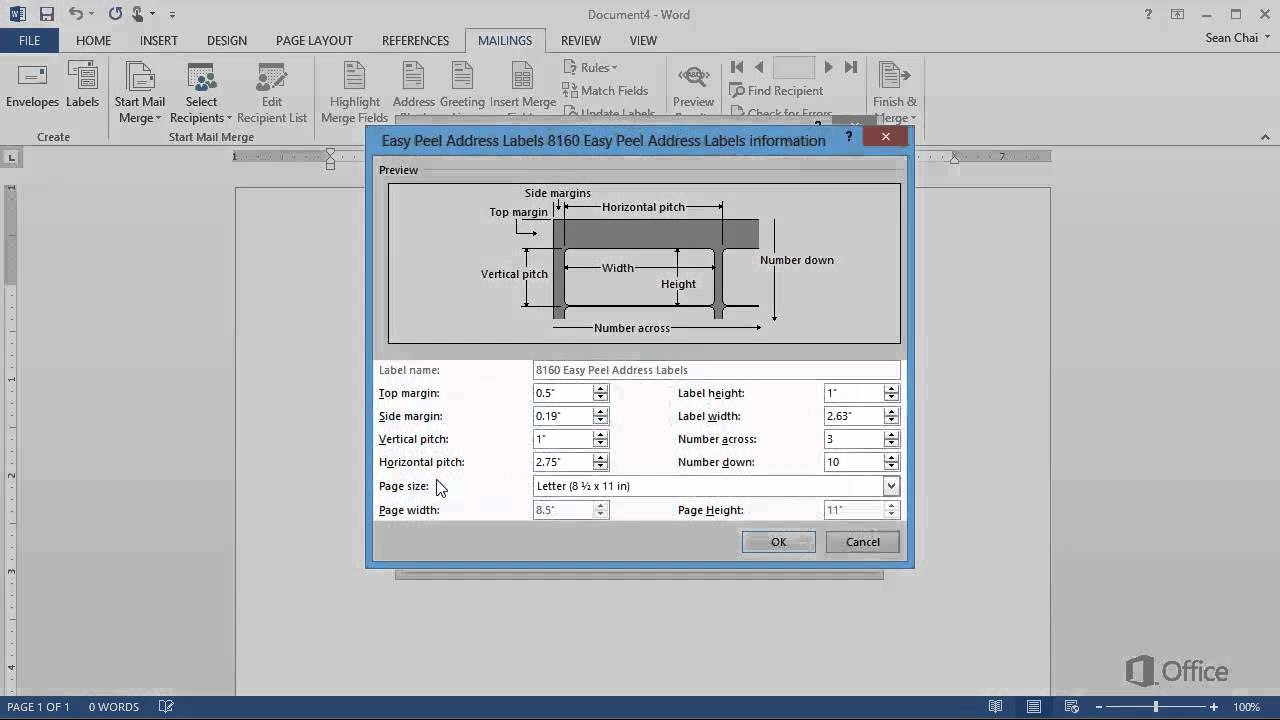The width and height of the screenshot is (1280, 720).
Task: Cancel the label information dialog
Action: pos(862,541)
